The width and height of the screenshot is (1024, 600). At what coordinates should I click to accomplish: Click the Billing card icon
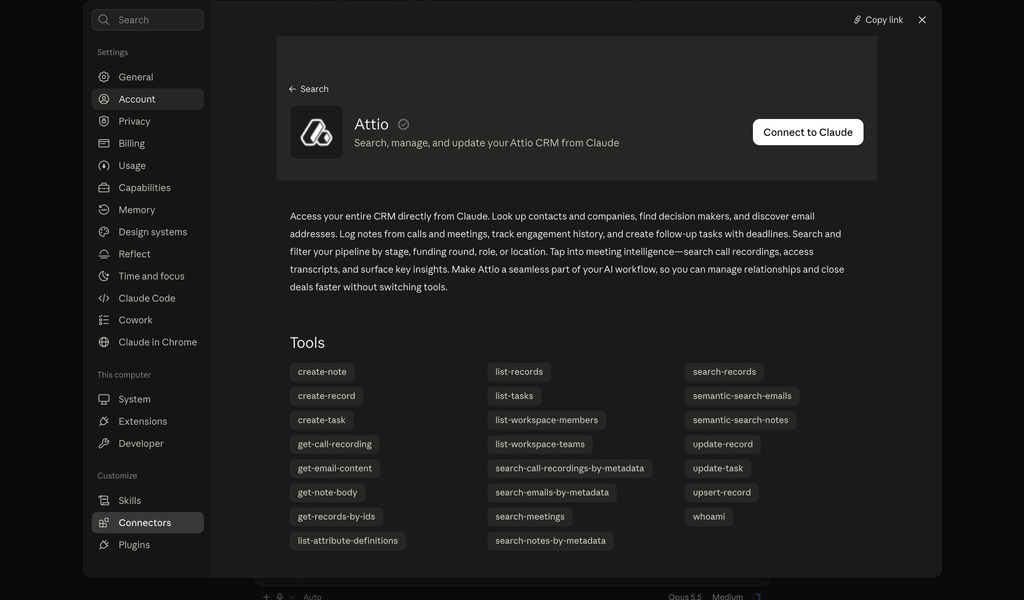coord(104,144)
